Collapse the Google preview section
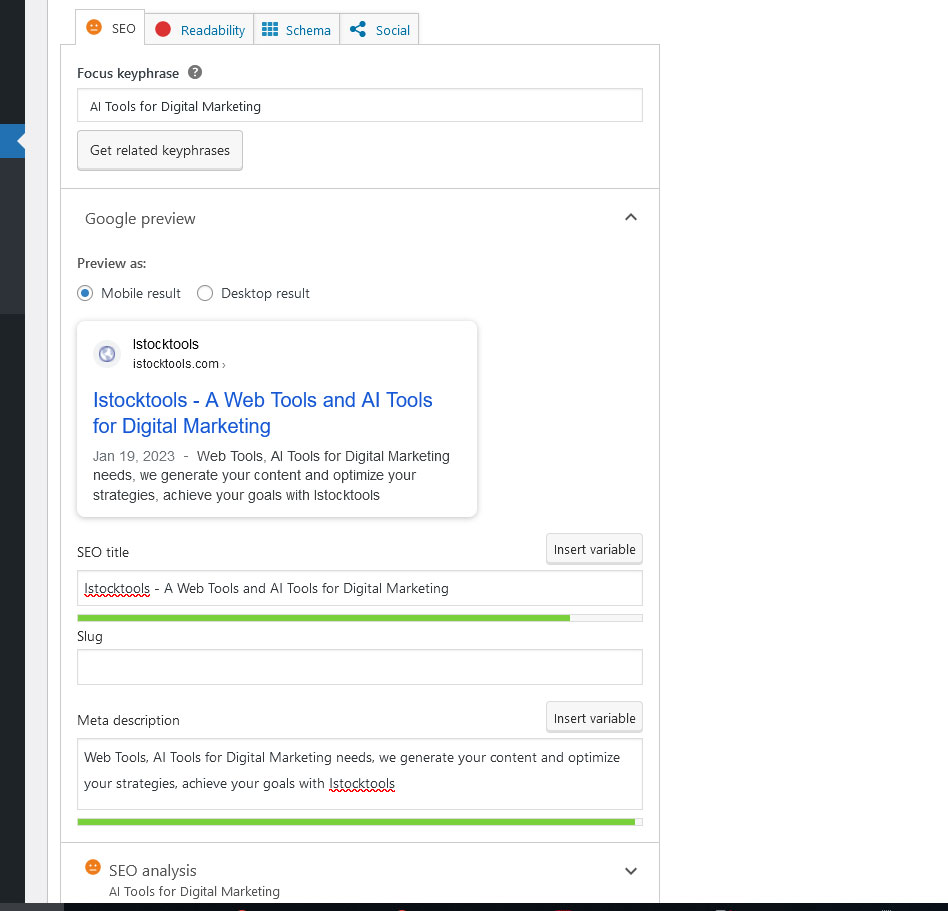 click(x=631, y=217)
